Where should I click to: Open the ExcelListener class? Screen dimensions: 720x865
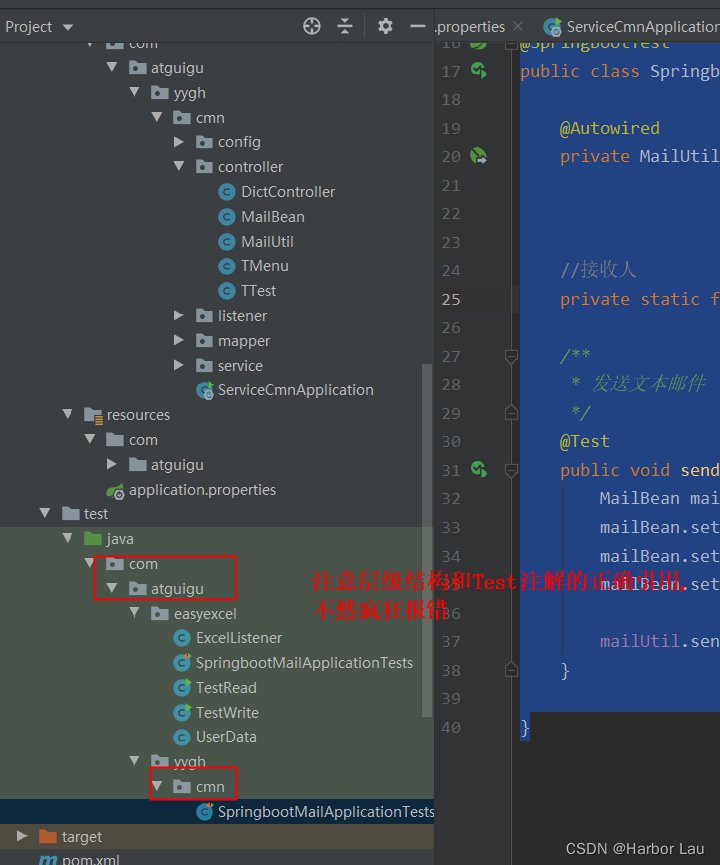coord(239,638)
